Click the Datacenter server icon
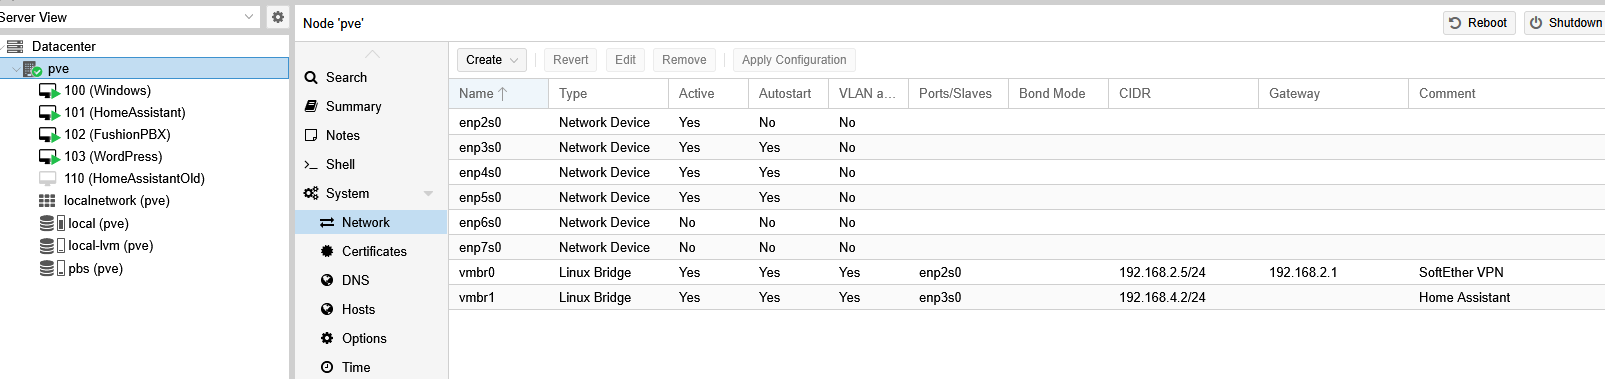The height and width of the screenshot is (379, 1605). coord(15,46)
